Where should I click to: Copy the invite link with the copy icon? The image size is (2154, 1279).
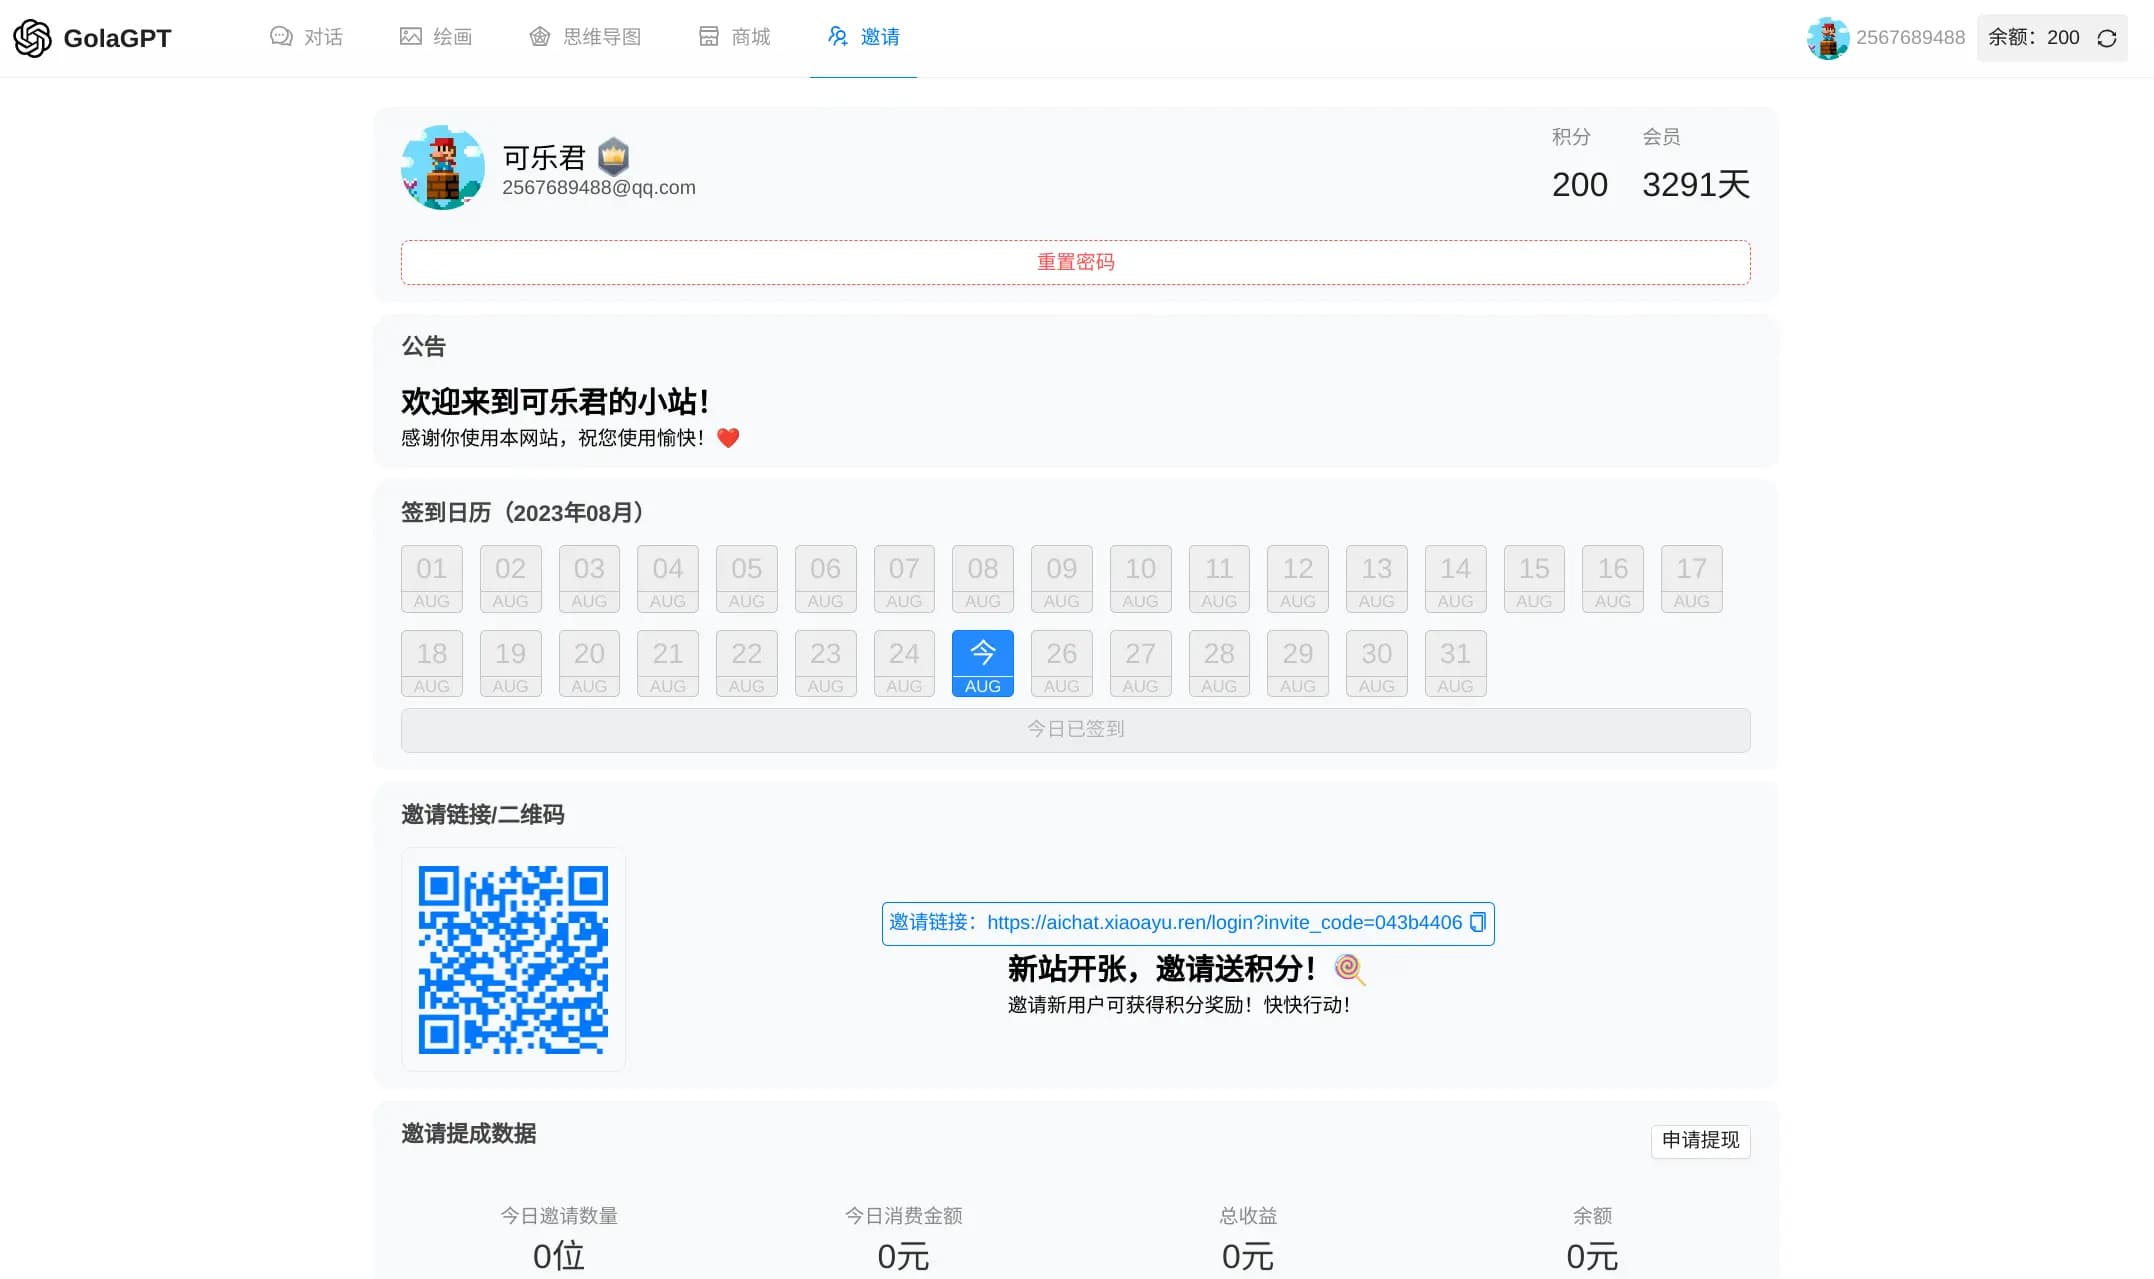(x=1478, y=922)
